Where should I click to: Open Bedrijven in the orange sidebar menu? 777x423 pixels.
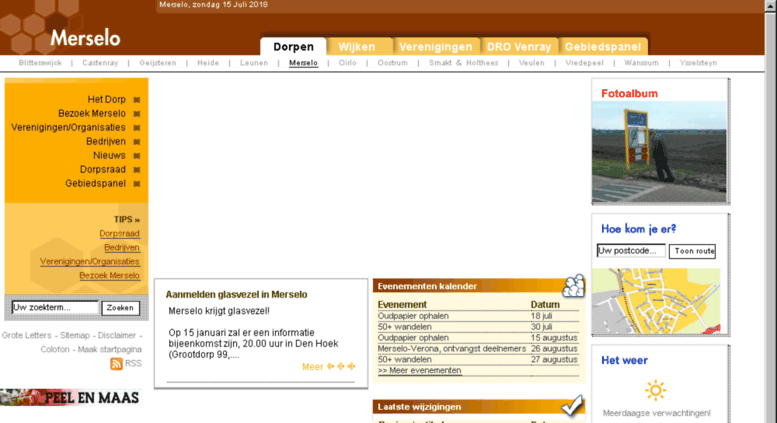[x=106, y=141]
